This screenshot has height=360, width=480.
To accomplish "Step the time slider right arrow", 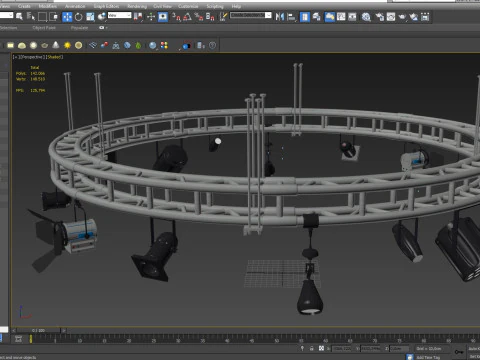I will coord(63,330).
